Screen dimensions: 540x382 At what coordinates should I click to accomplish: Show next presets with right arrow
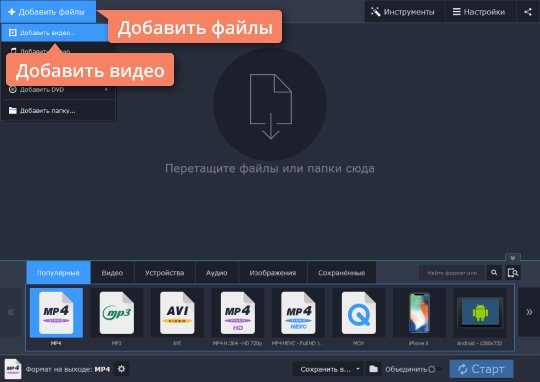pyautogui.click(x=529, y=312)
